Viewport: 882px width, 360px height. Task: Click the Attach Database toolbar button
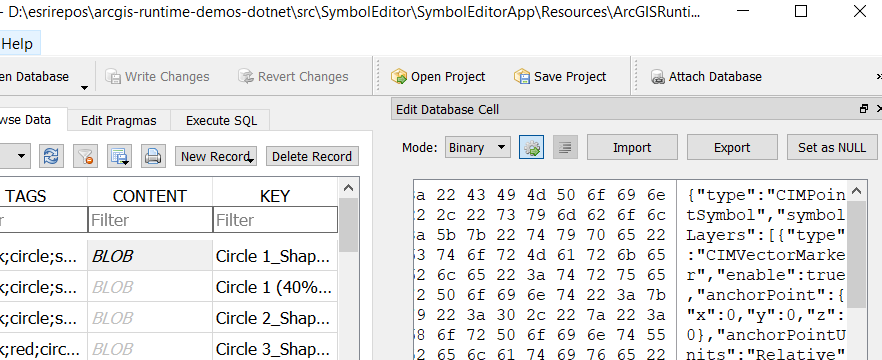(706, 76)
